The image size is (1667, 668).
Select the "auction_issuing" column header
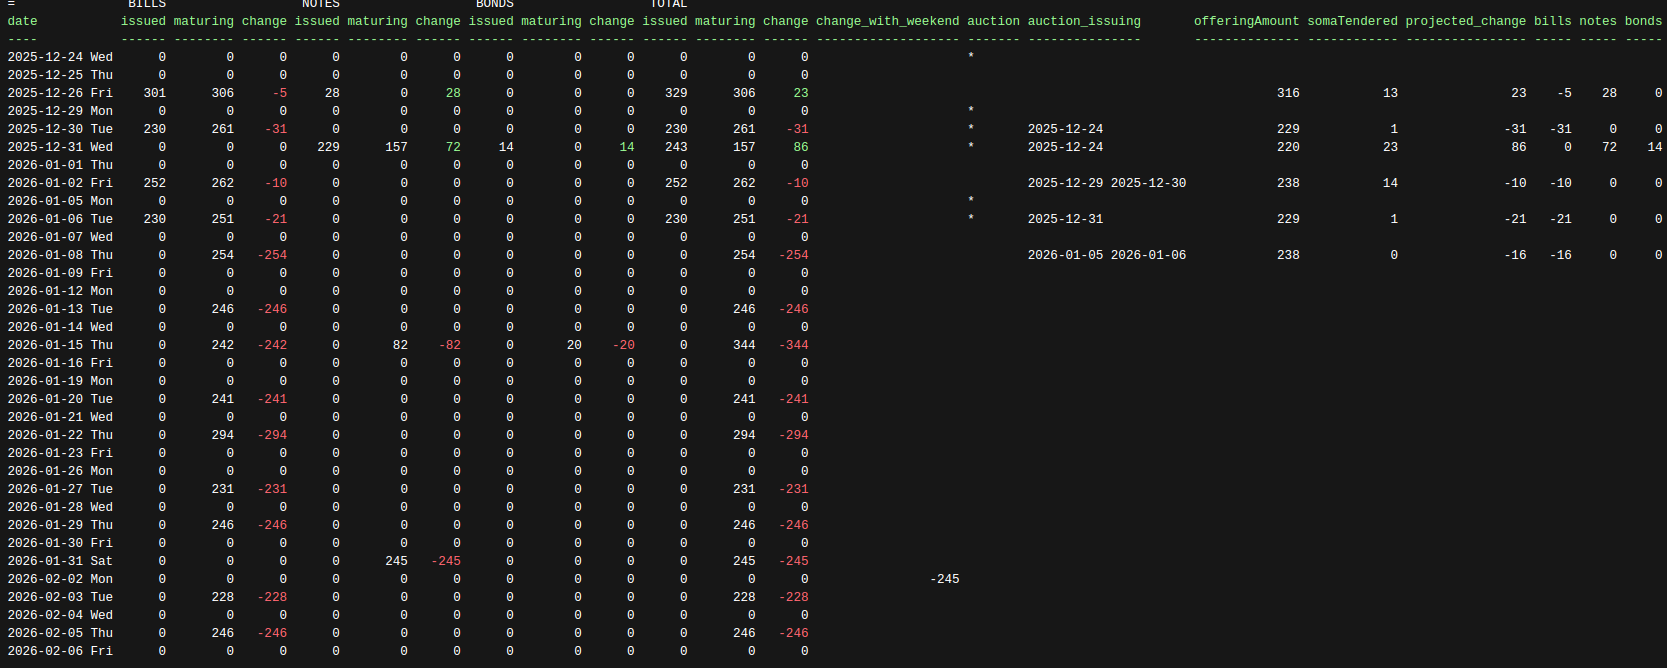1084,21
